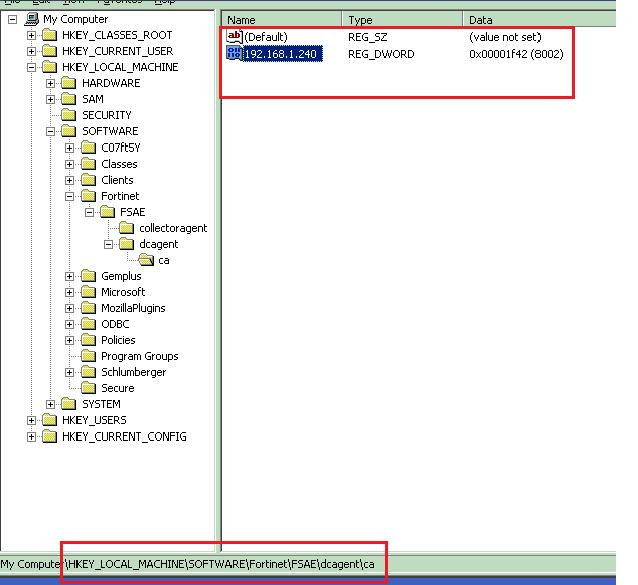Click the (Default) string value icon

pos(234,37)
